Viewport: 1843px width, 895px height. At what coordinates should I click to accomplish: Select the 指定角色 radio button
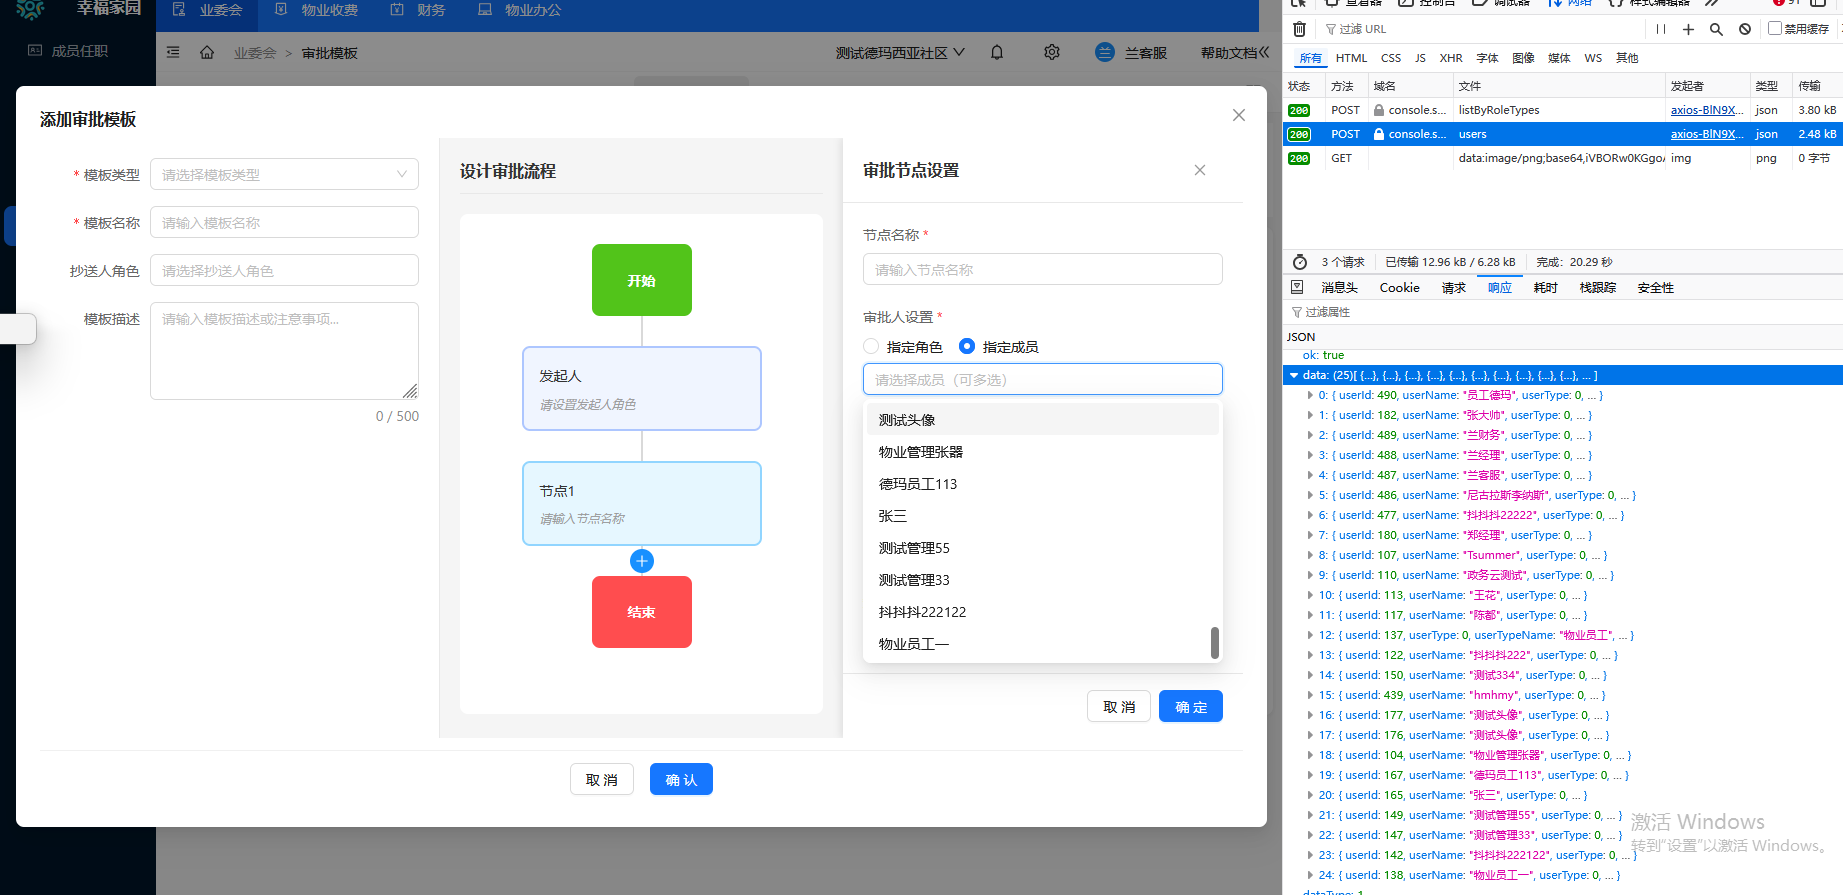click(871, 346)
